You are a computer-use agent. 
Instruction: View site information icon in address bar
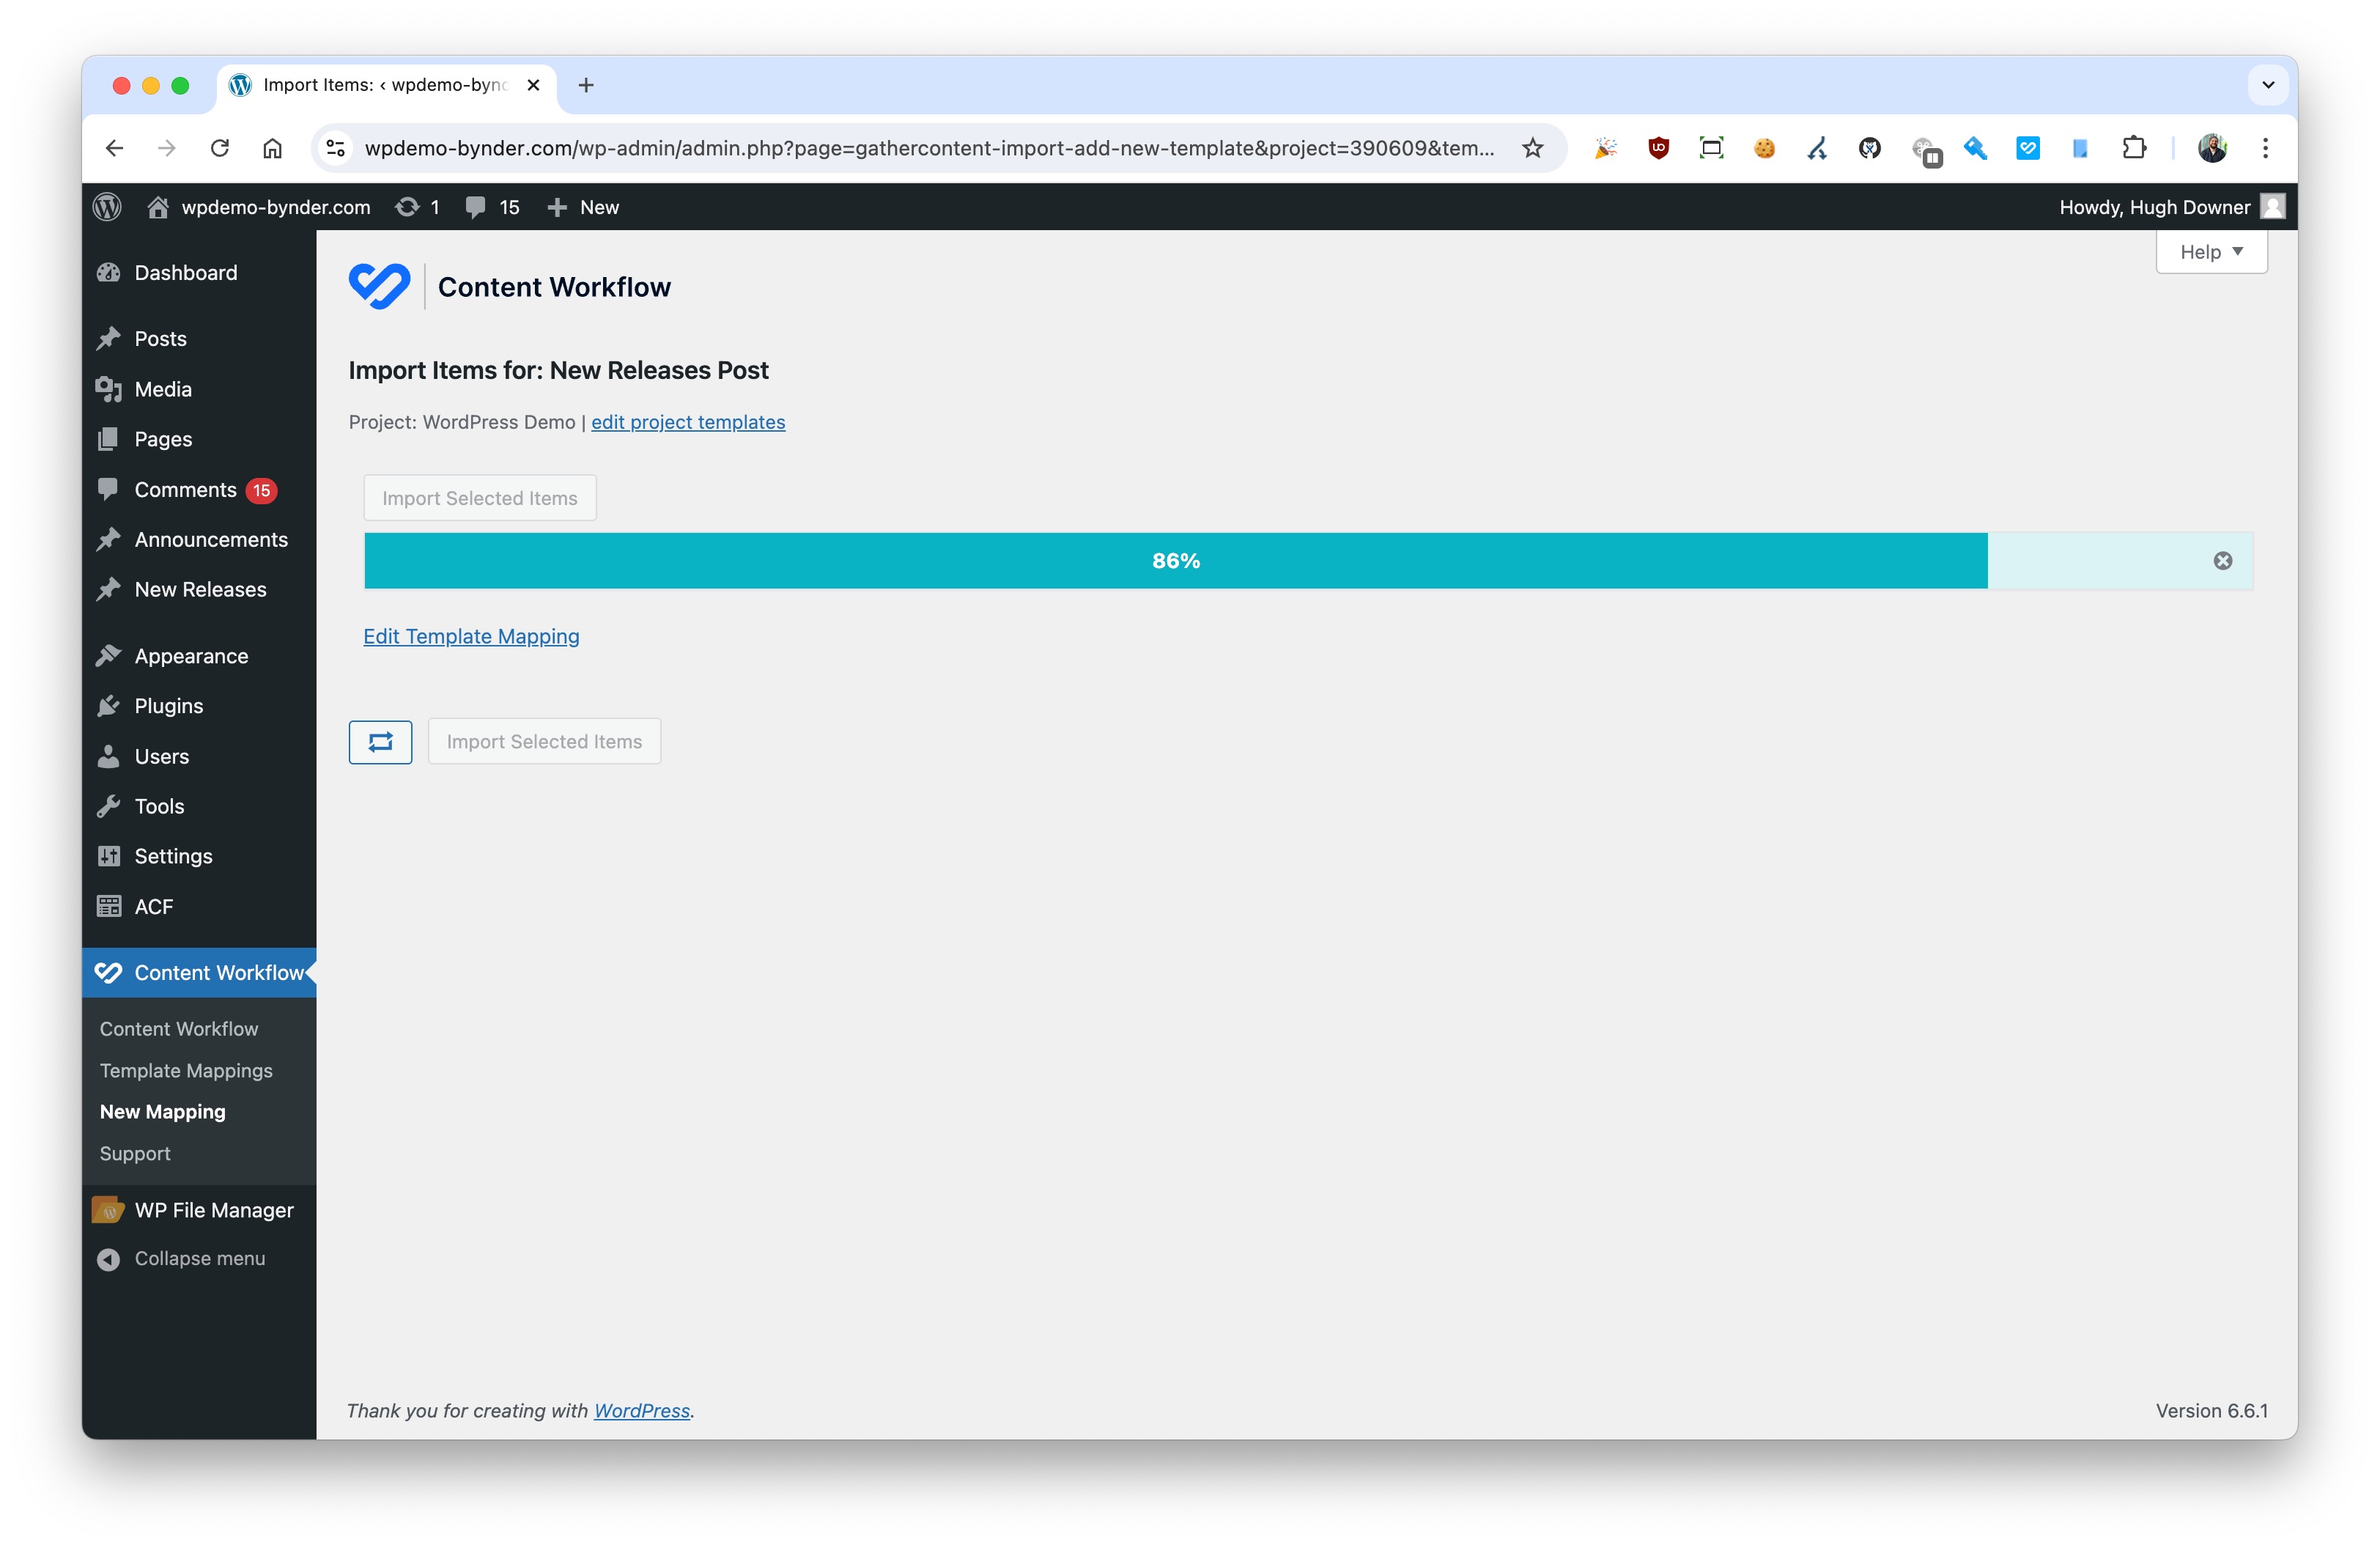coord(336,148)
